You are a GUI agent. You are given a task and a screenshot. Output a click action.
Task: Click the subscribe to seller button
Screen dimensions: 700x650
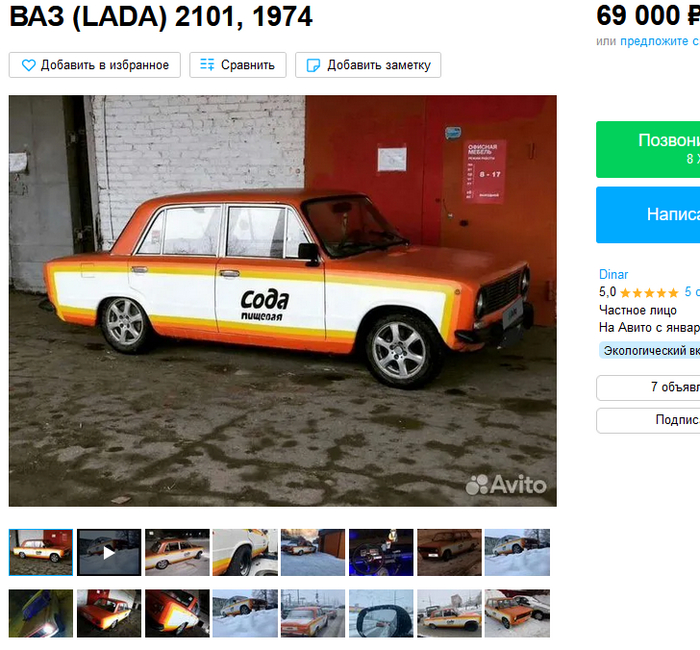point(648,421)
